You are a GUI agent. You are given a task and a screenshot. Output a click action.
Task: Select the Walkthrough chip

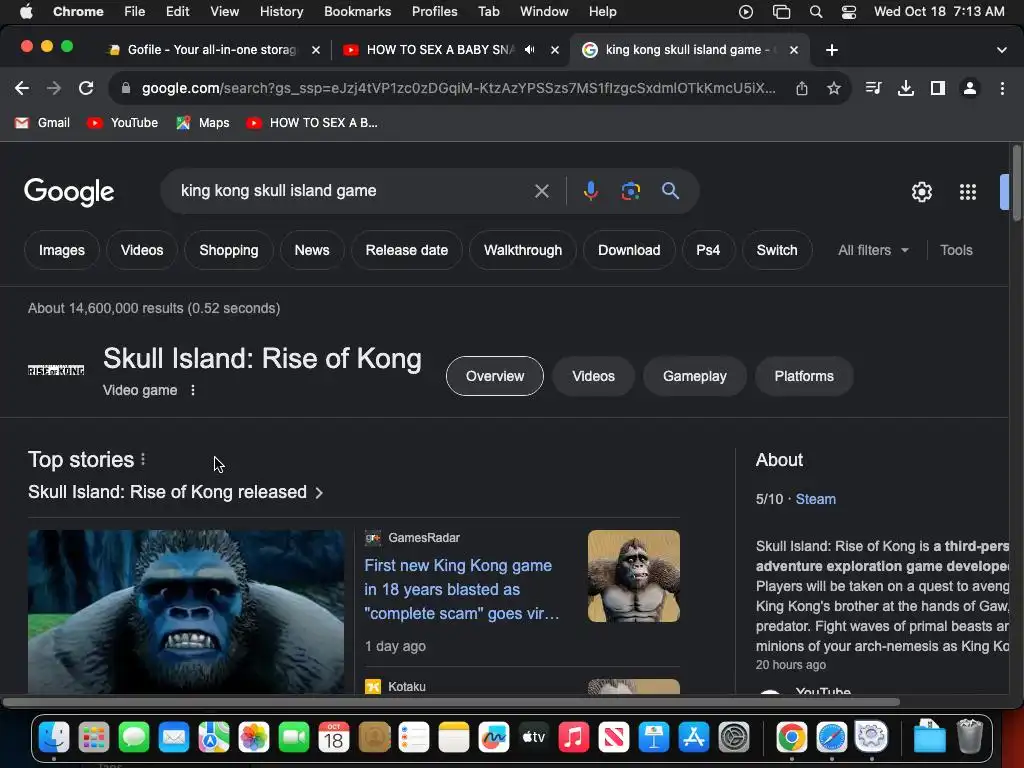pos(523,250)
